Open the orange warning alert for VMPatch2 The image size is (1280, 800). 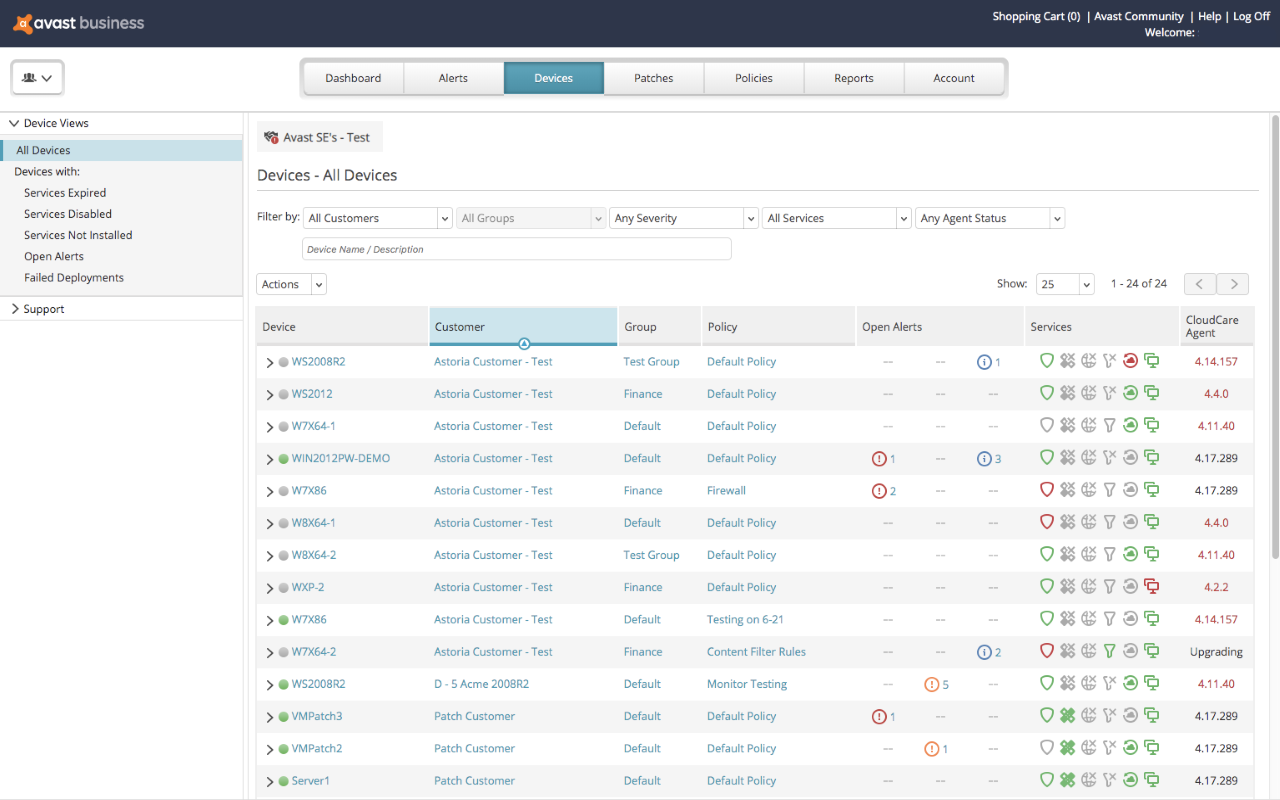pyautogui.click(x=932, y=748)
